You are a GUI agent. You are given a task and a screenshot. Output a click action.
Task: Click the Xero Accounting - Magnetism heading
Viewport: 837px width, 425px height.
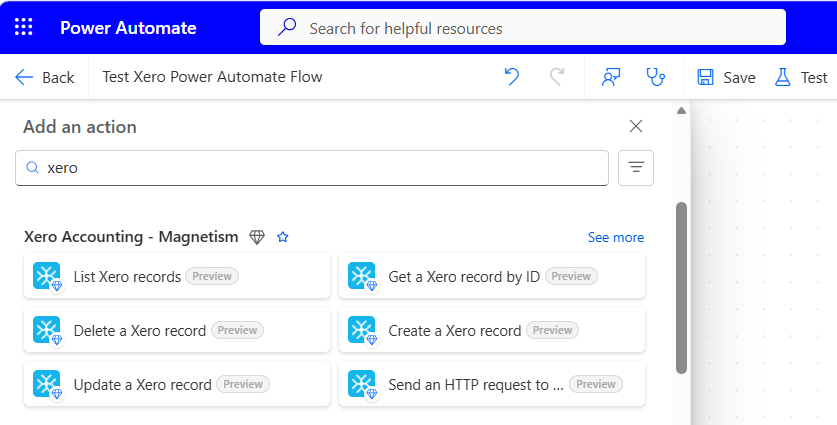tap(131, 237)
